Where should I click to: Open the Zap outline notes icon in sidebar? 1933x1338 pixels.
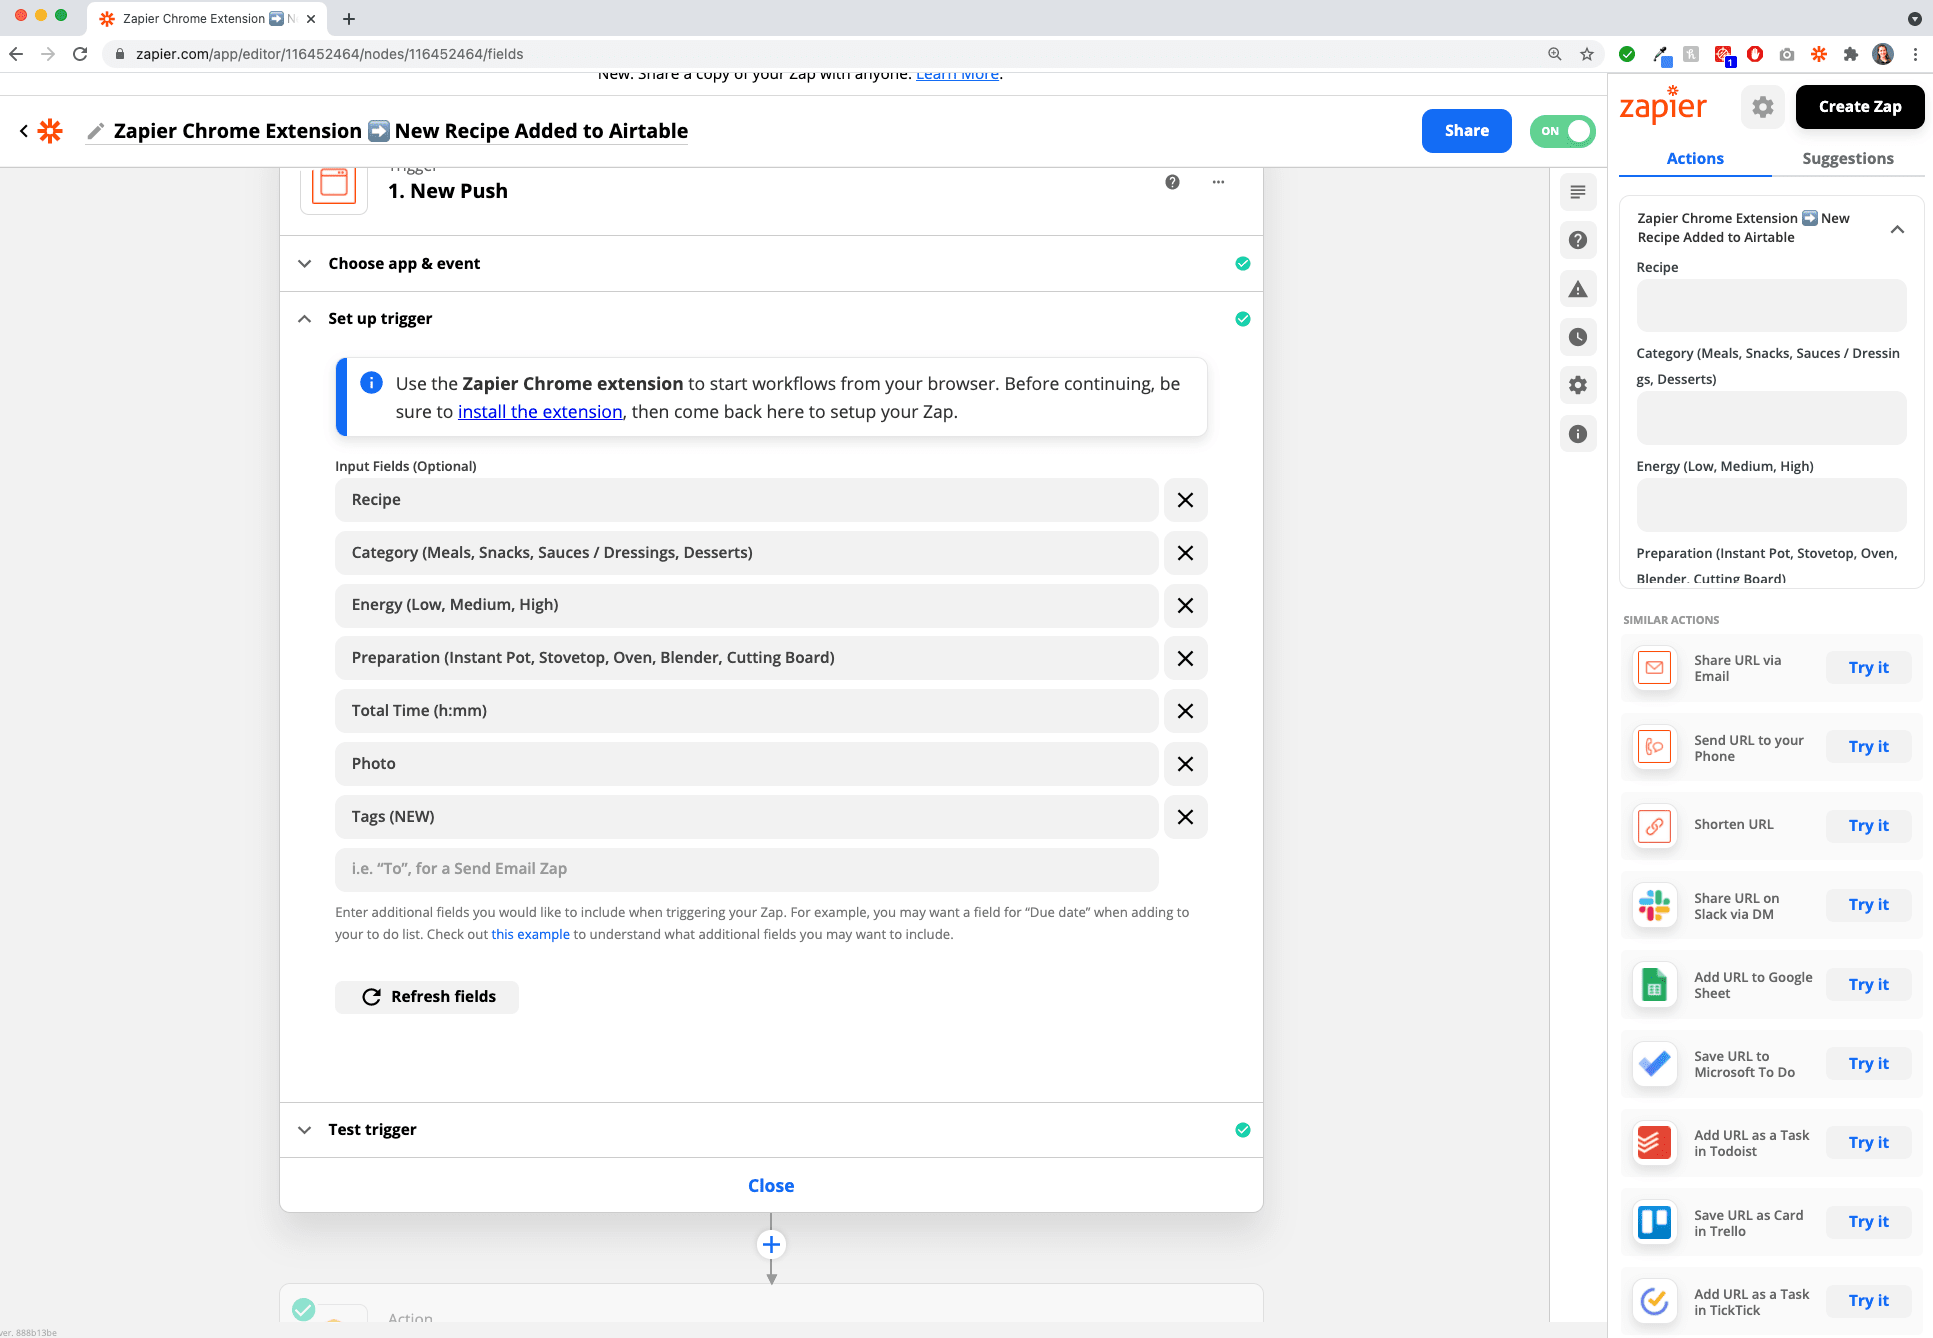(x=1577, y=192)
